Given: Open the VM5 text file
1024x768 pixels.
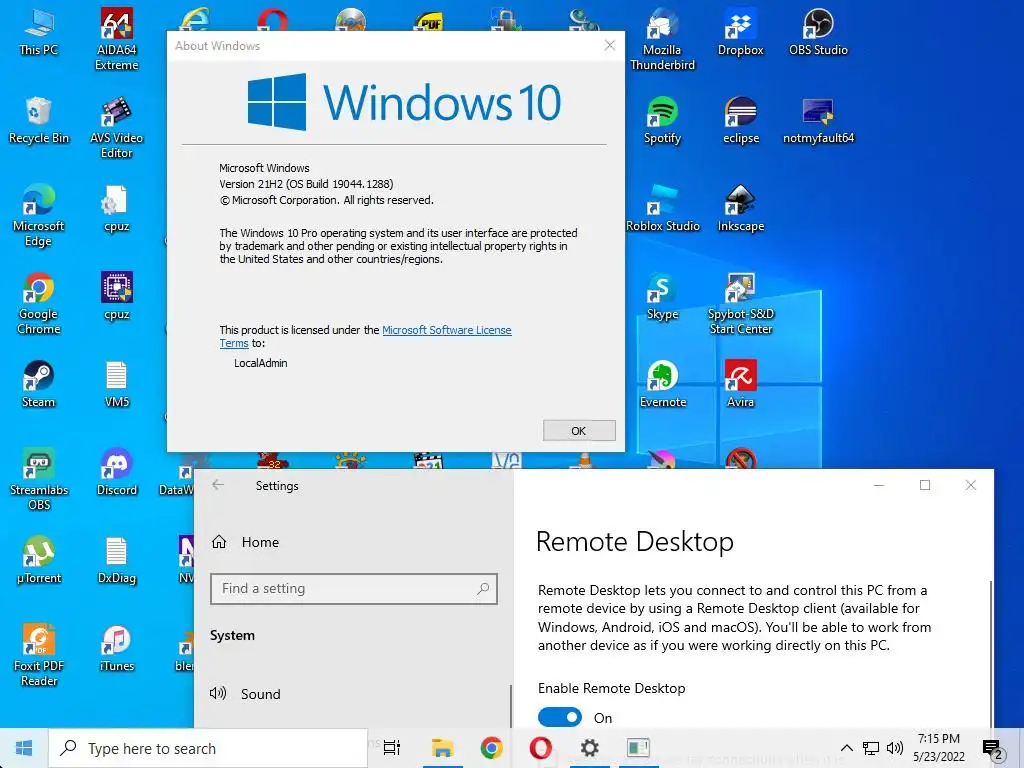Looking at the screenshot, I should click(x=116, y=385).
